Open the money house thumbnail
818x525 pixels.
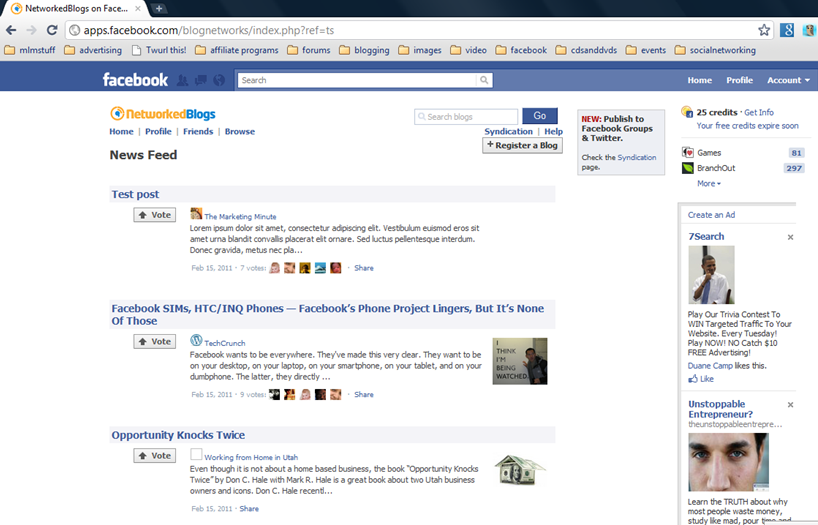point(520,470)
